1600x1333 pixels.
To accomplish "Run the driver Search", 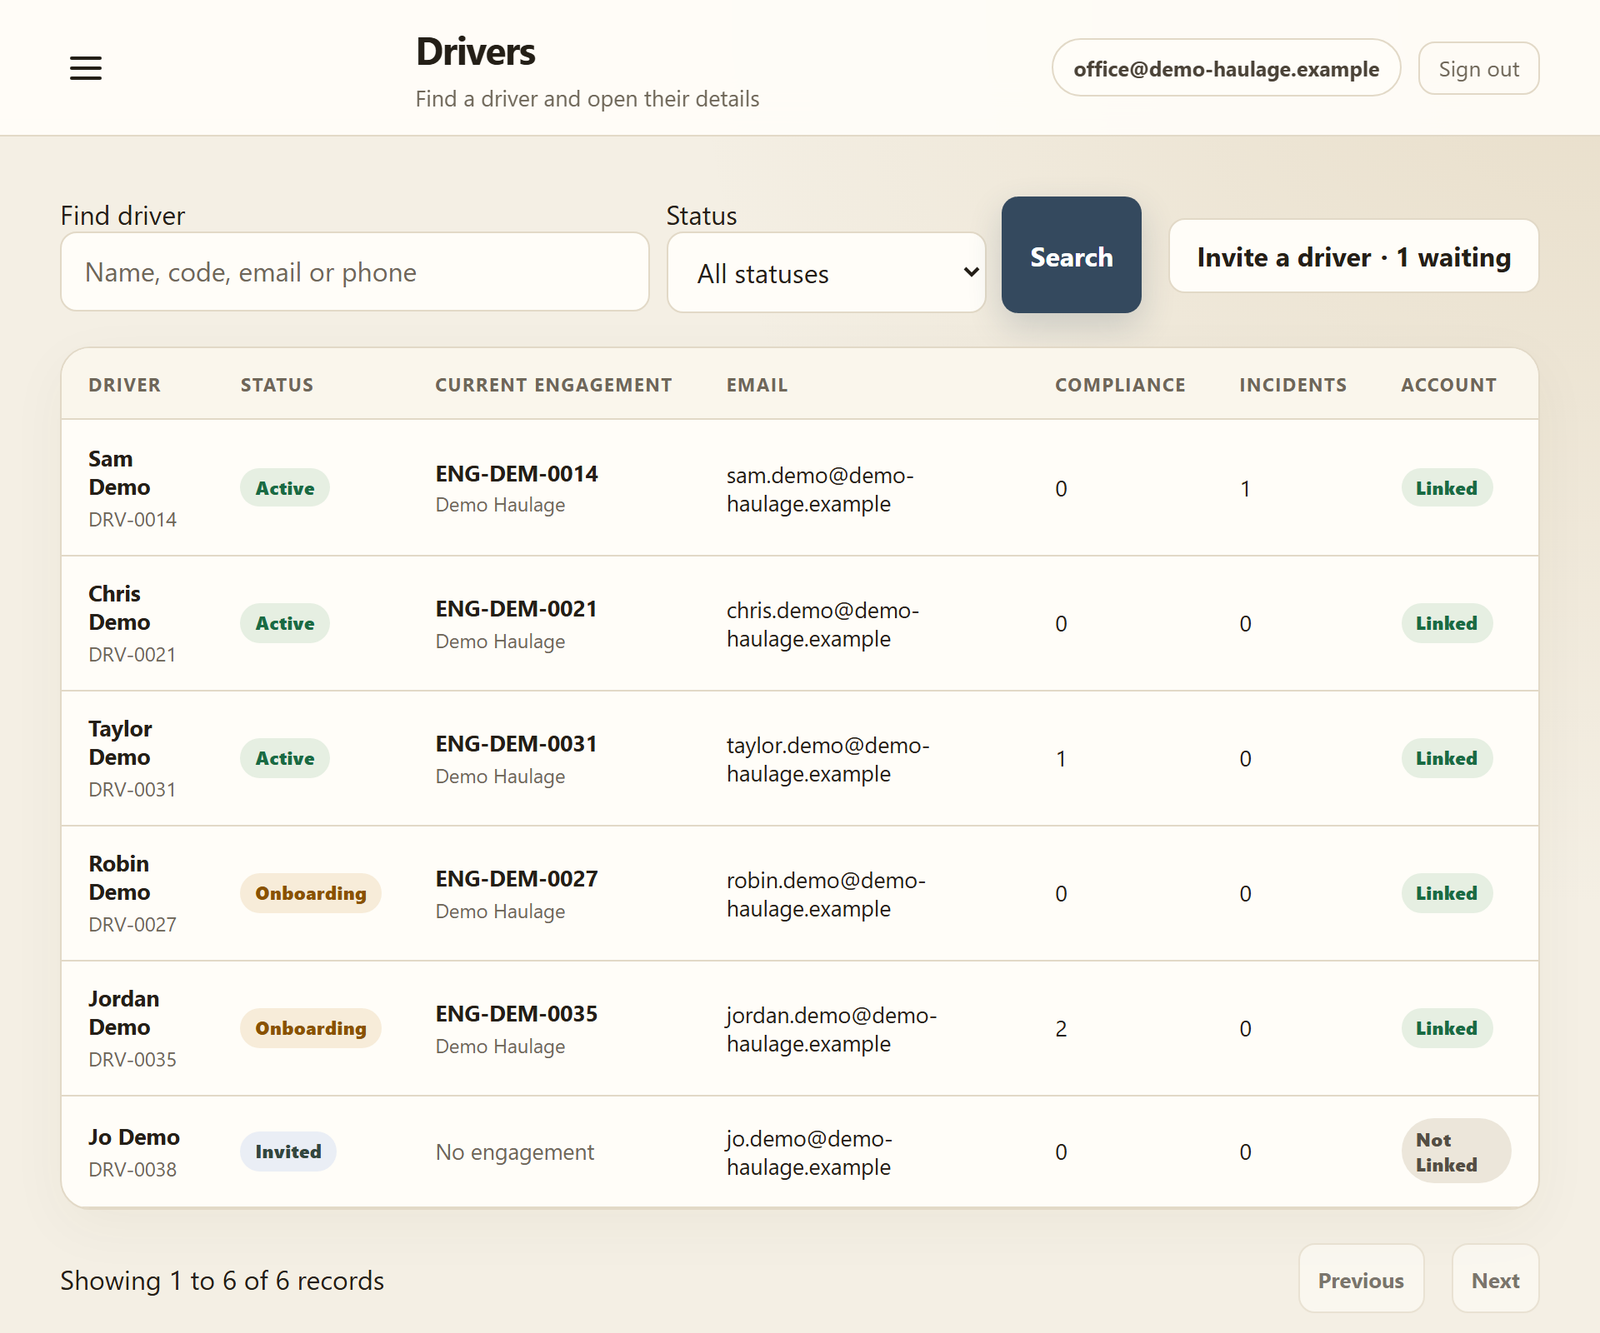I will tap(1071, 255).
